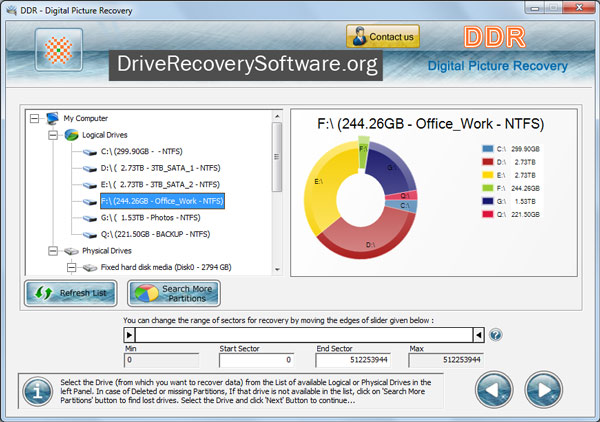600x422 pixels.
Task: Click the slider's right edge handle
Action: [478, 335]
